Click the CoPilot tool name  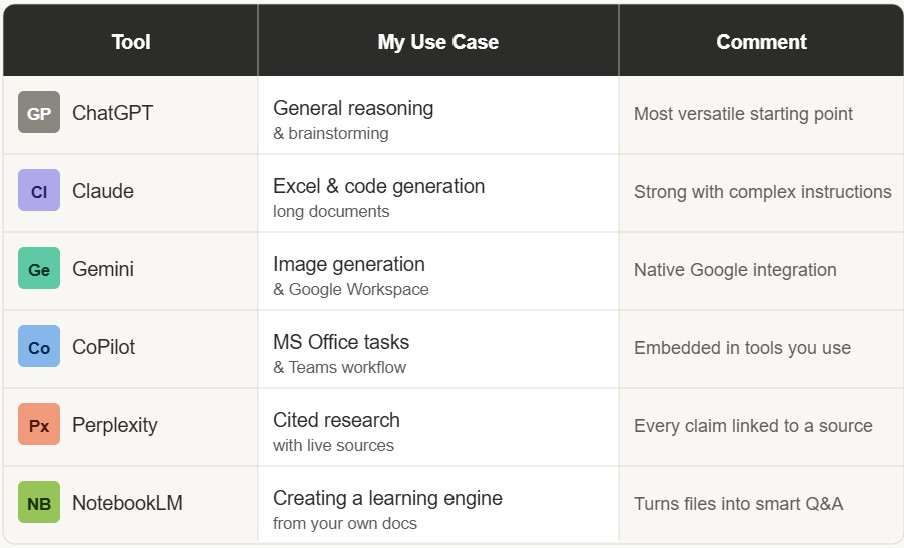[104, 347]
